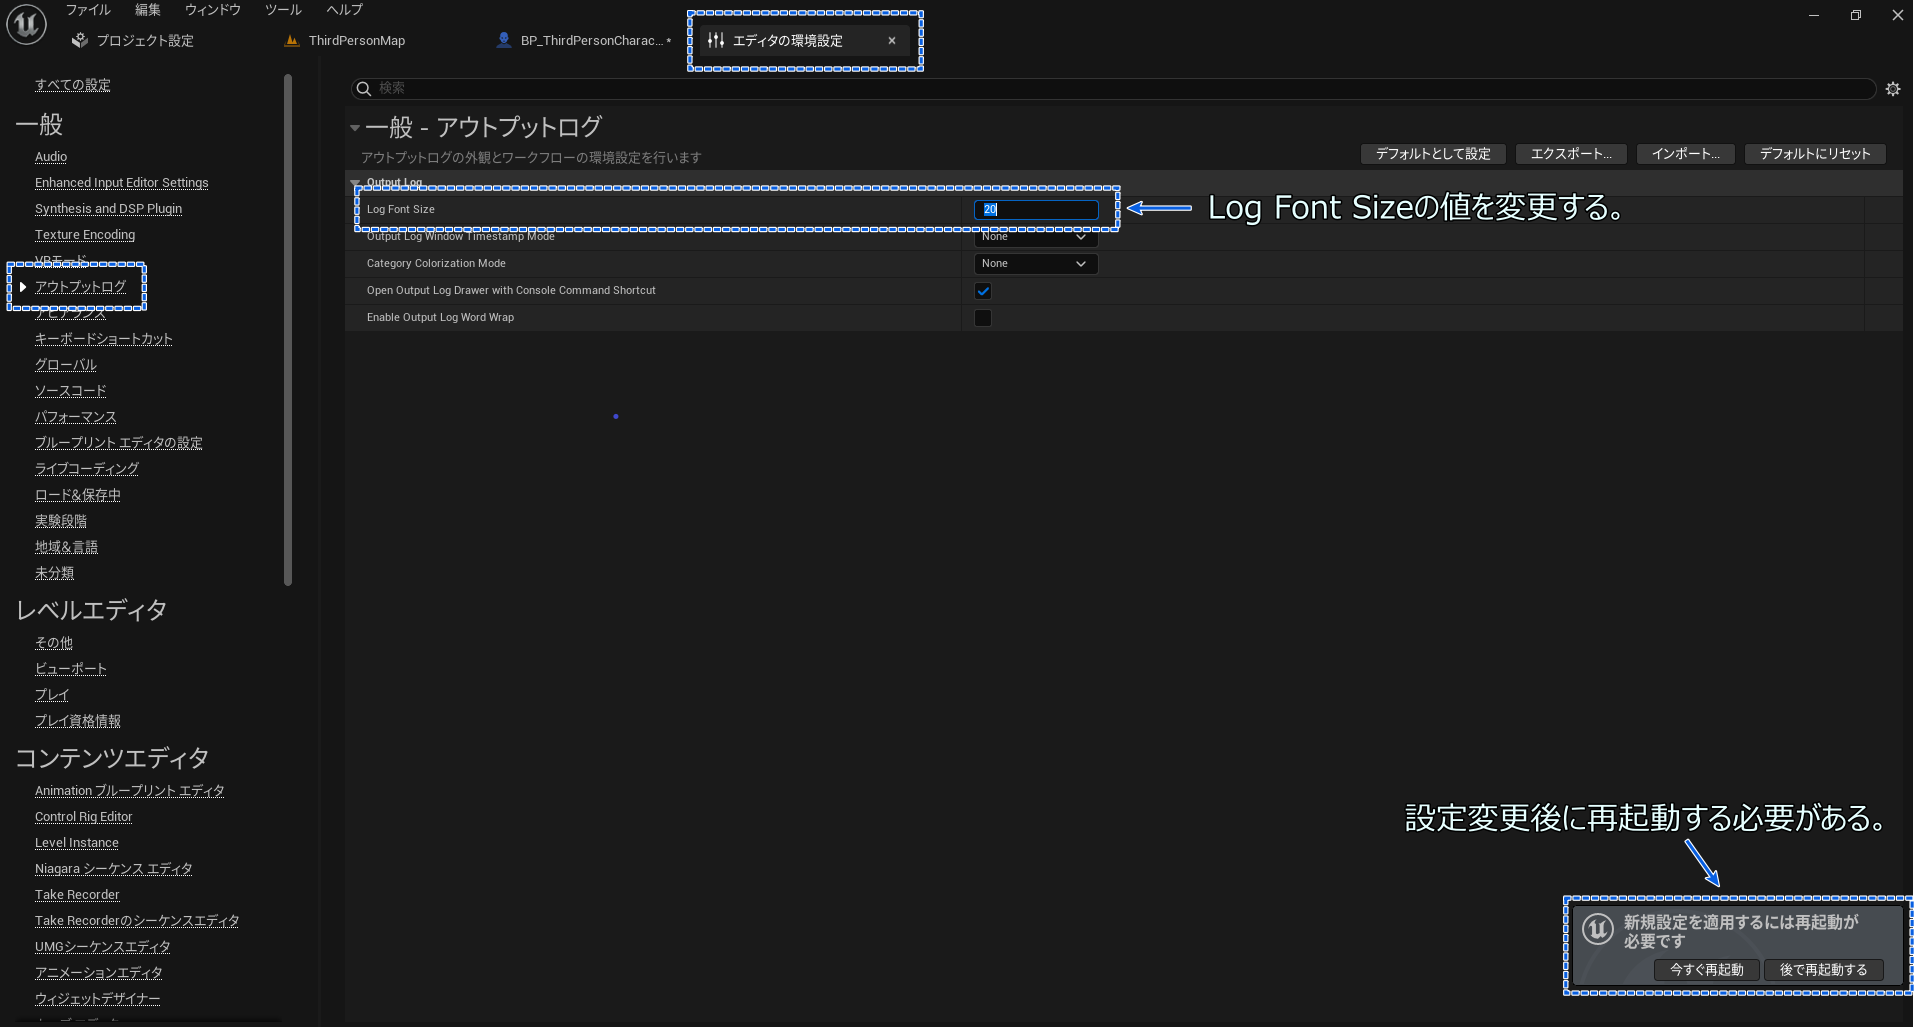Click the ThirdPersonMap tab icon
The width and height of the screenshot is (1916, 1027).
point(292,41)
